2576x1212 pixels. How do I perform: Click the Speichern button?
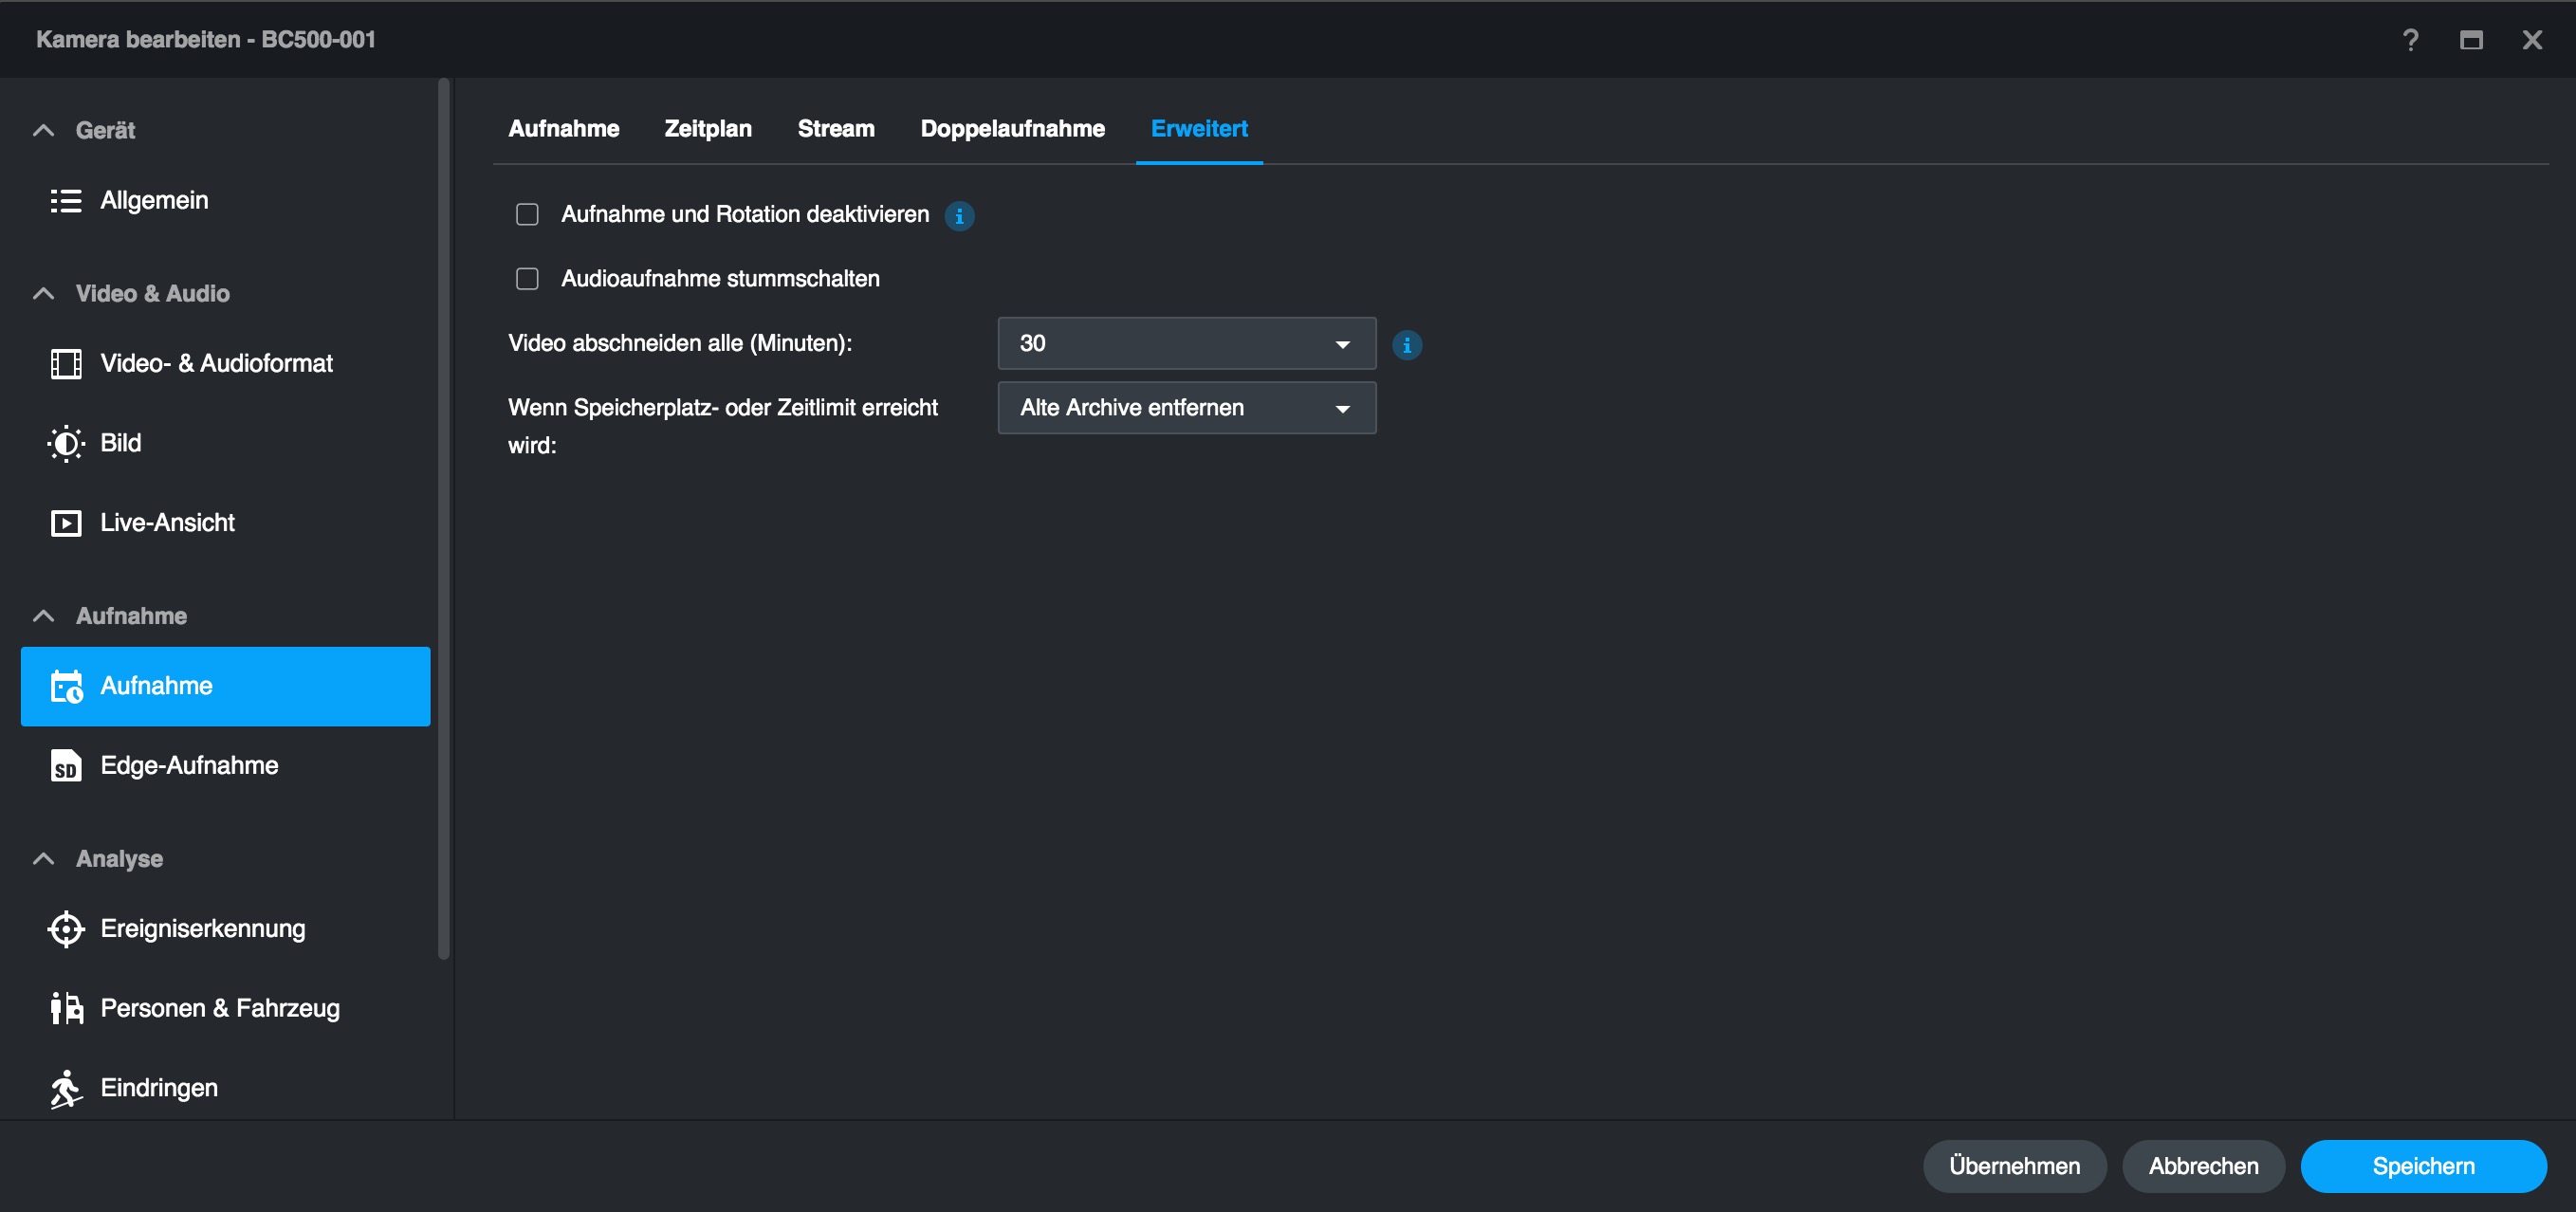point(2422,1166)
